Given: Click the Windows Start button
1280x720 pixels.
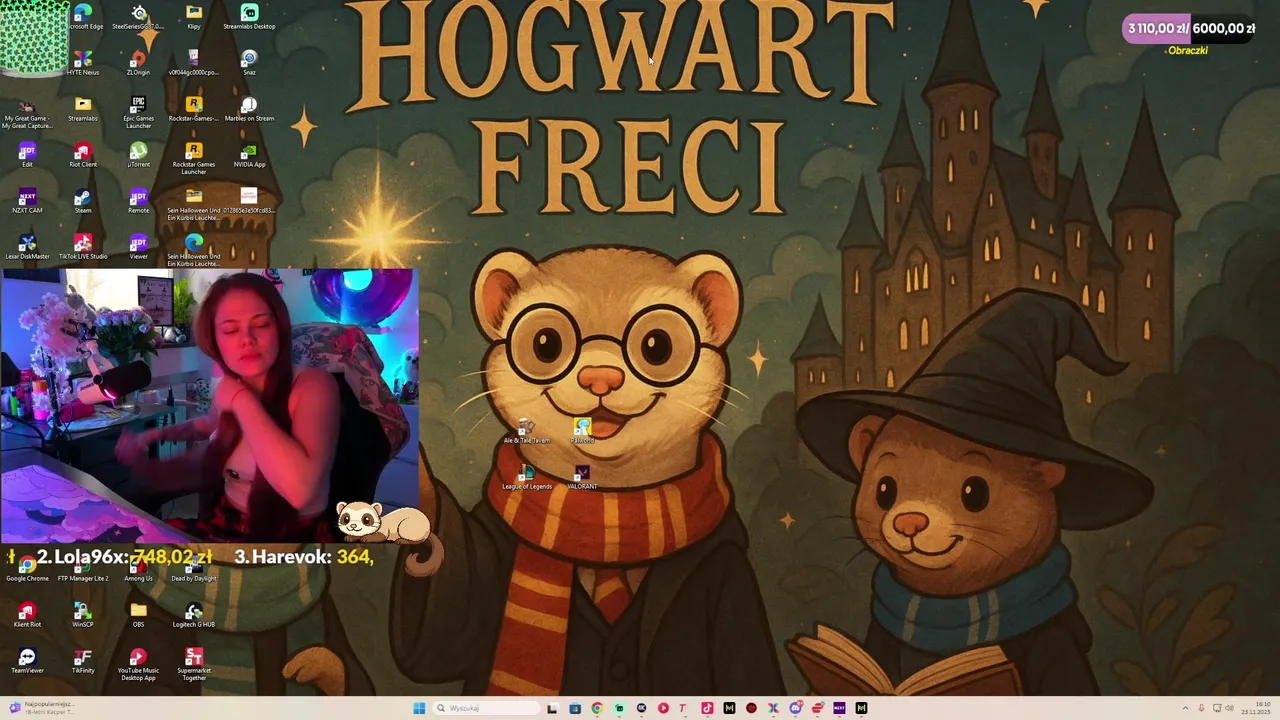Looking at the screenshot, I should point(418,708).
